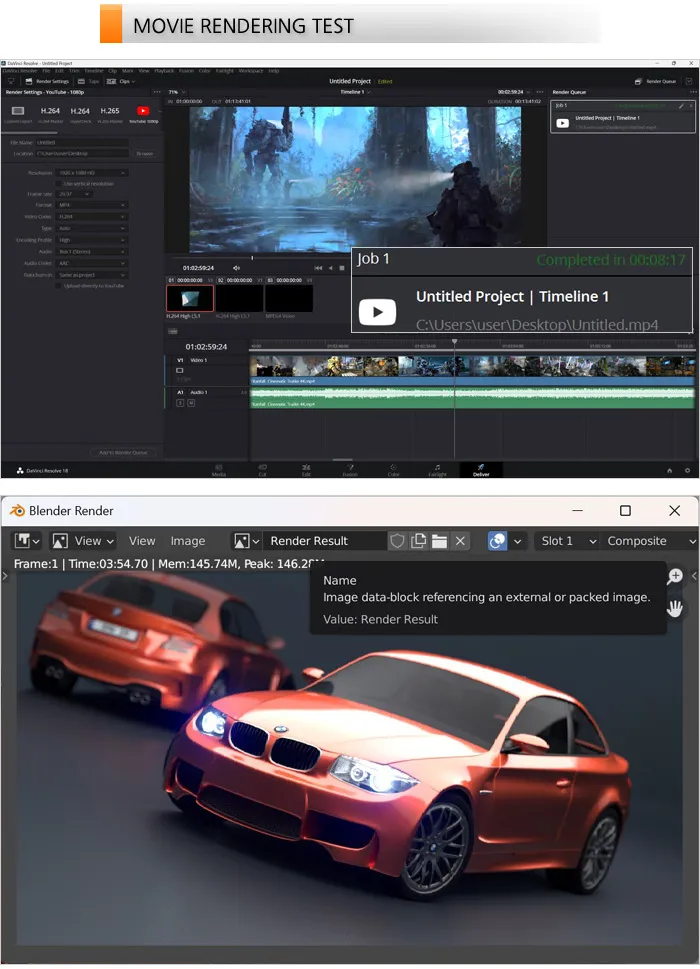The height and width of the screenshot is (969, 700).
Task: Select the pan hand tool icon
Action: click(x=675, y=609)
